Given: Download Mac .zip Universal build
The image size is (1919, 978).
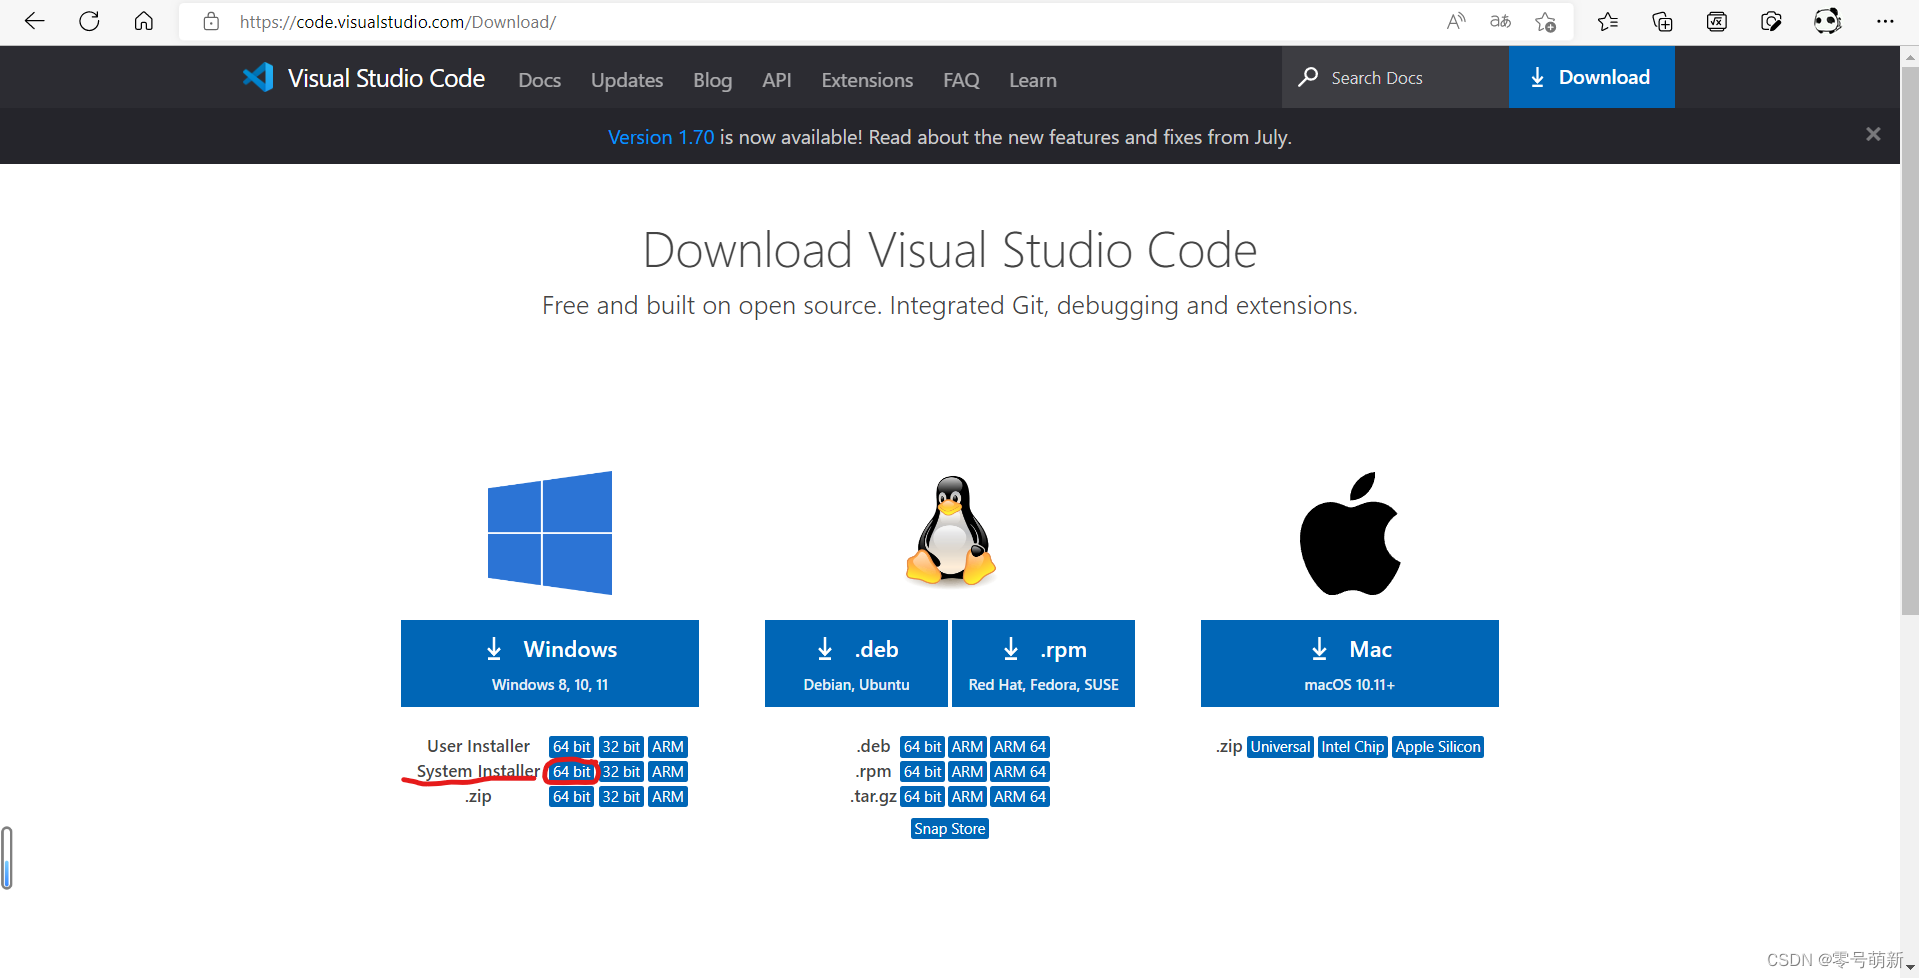Looking at the screenshot, I should [x=1280, y=747].
